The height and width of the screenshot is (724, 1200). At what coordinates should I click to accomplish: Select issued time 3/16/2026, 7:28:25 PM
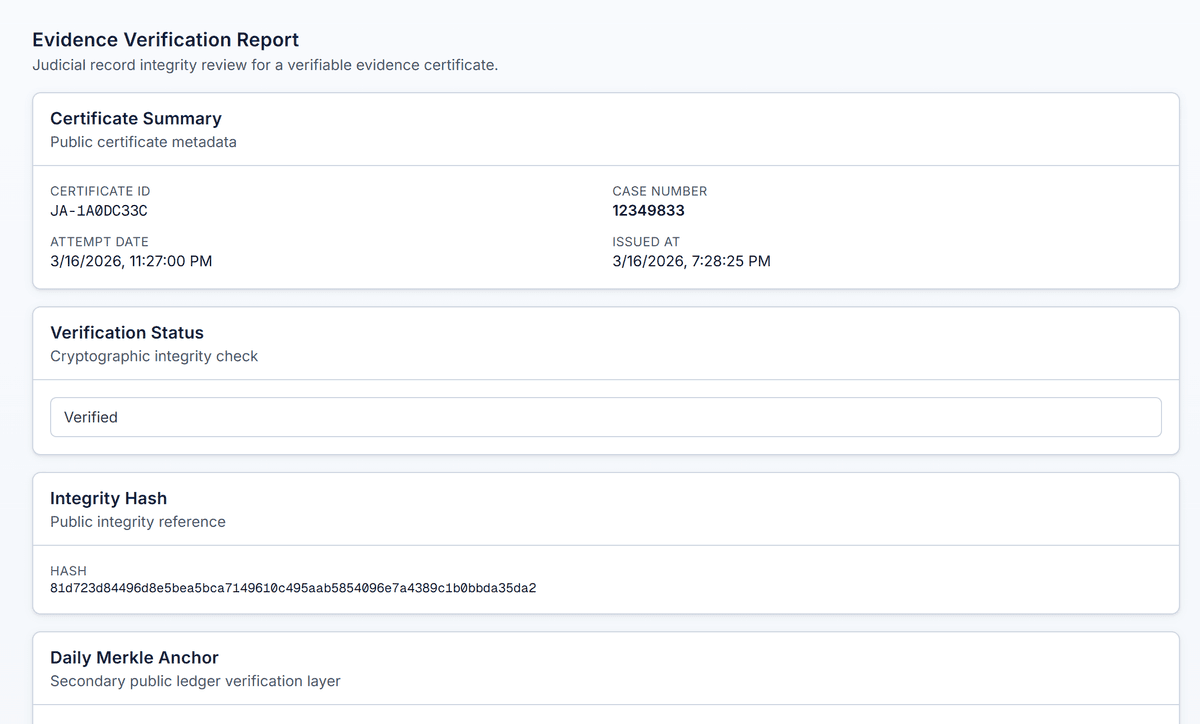coord(692,261)
